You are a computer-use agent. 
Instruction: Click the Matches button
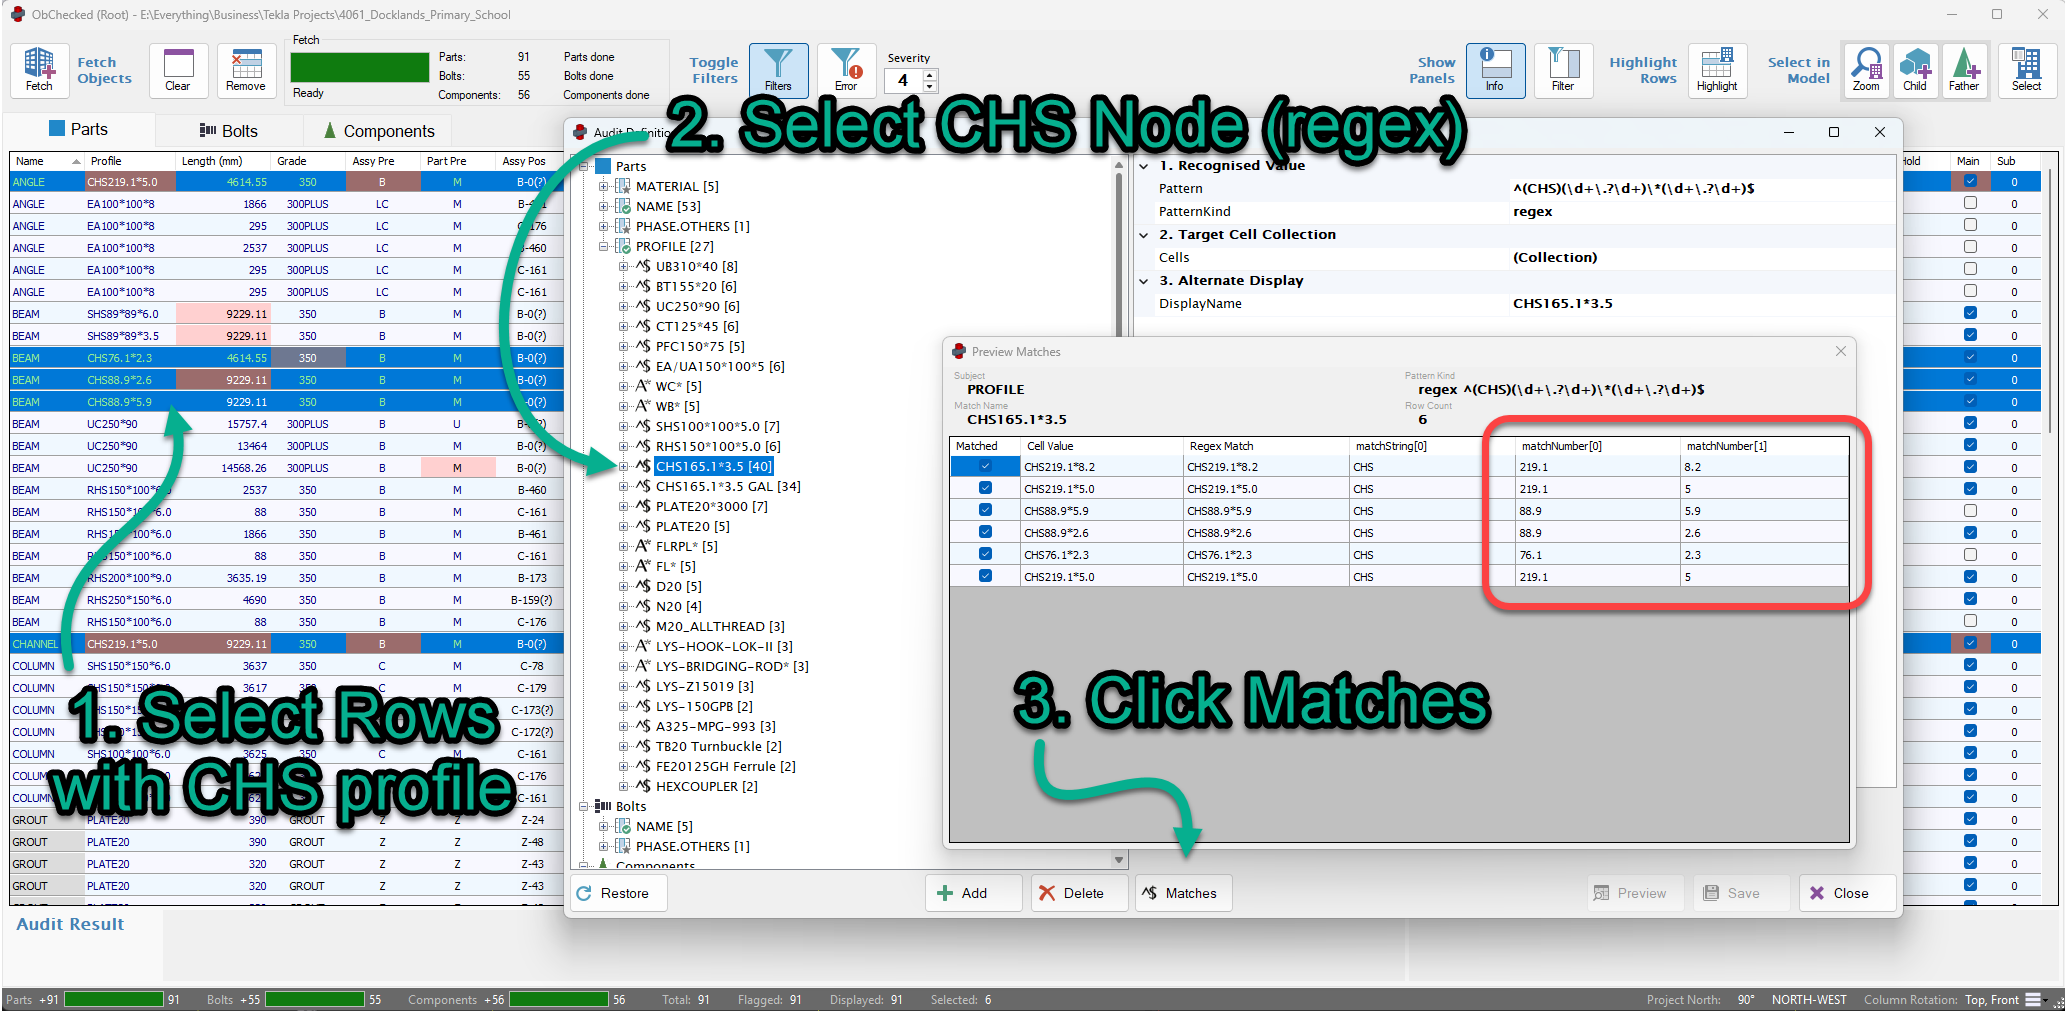tap(1183, 893)
